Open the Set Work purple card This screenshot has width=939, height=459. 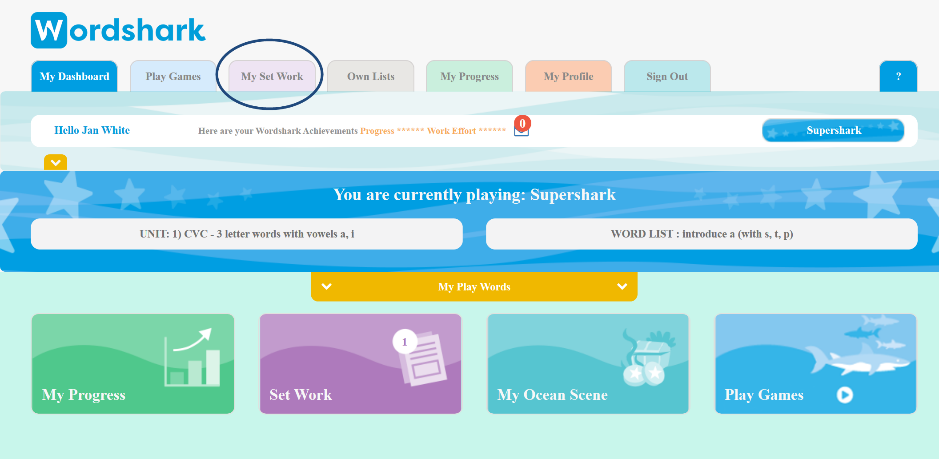(x=361, y=364)
